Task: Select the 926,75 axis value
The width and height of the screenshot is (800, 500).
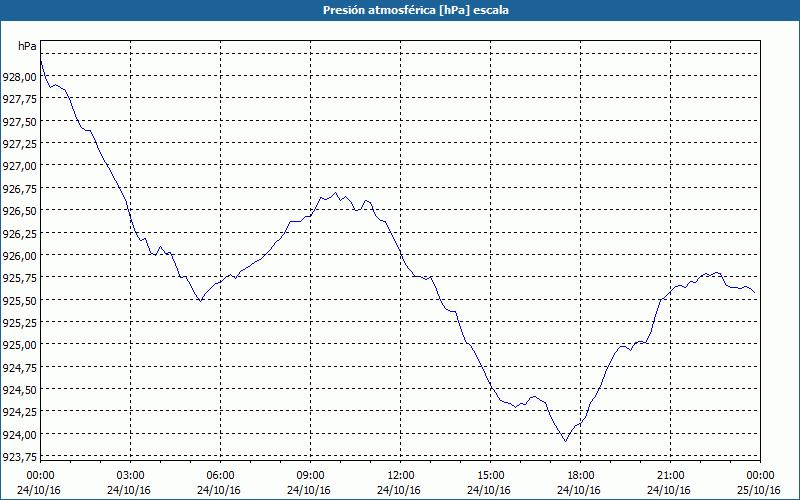Action: 20,189
